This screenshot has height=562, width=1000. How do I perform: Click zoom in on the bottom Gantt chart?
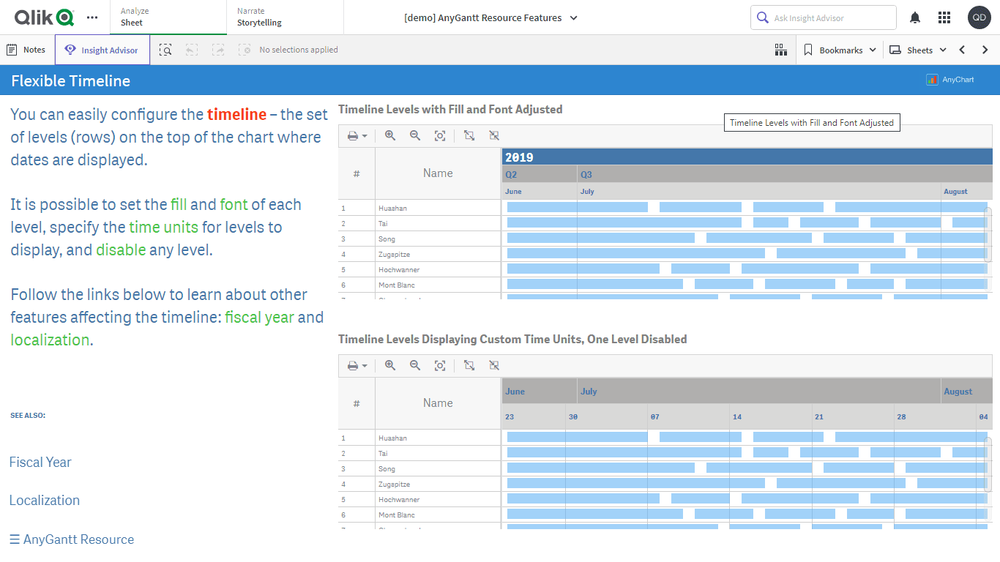pyautogui.click(x=390, y=366)
